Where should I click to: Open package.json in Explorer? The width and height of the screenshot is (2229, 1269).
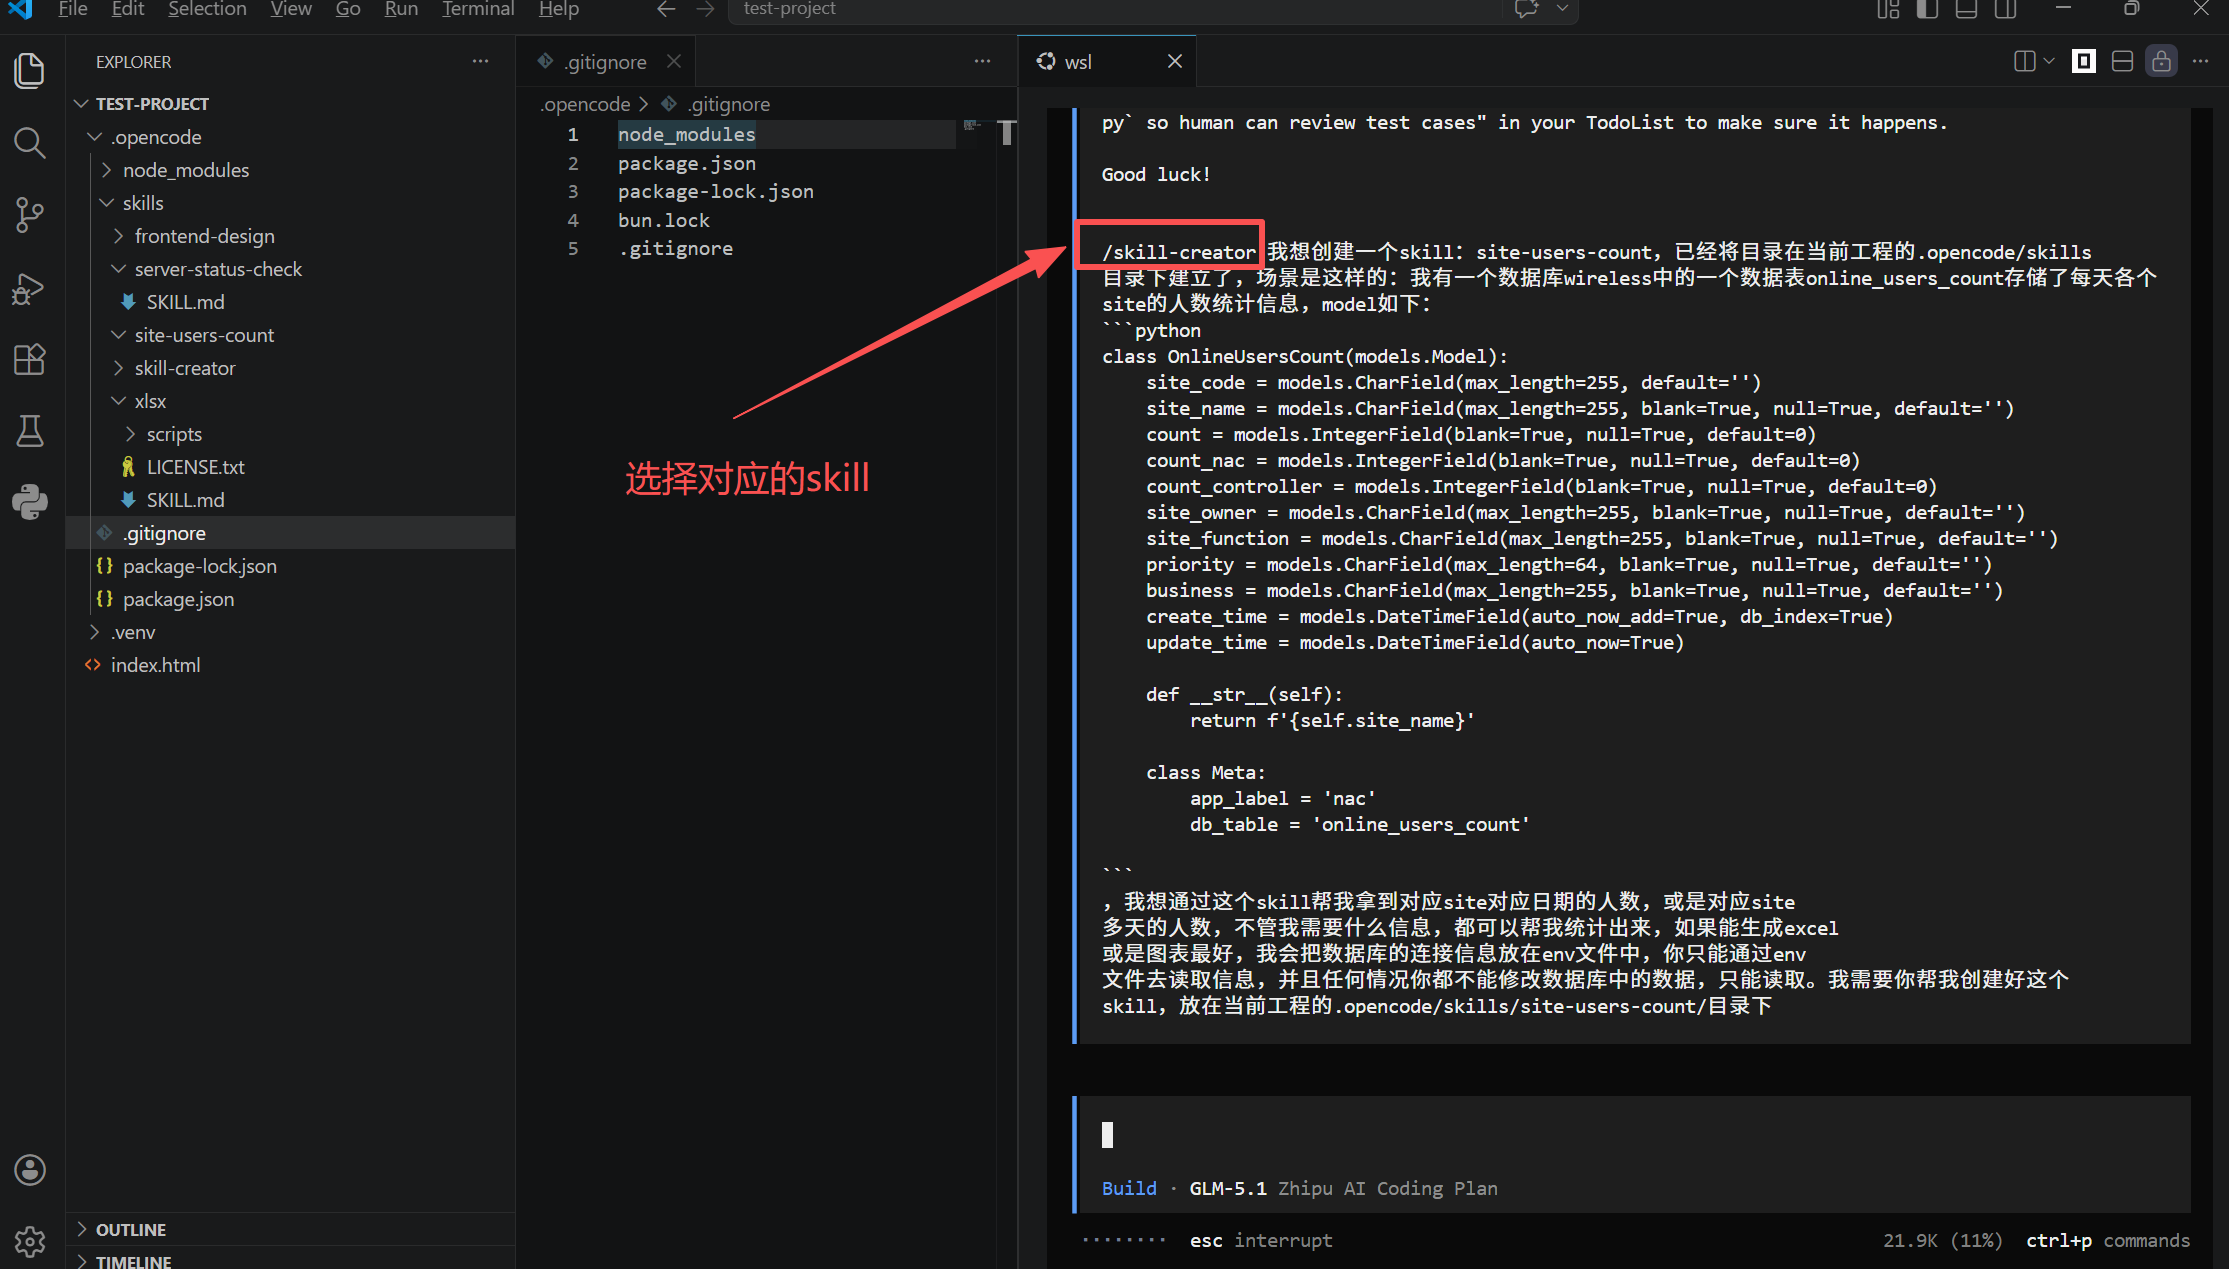click(178, 599)
